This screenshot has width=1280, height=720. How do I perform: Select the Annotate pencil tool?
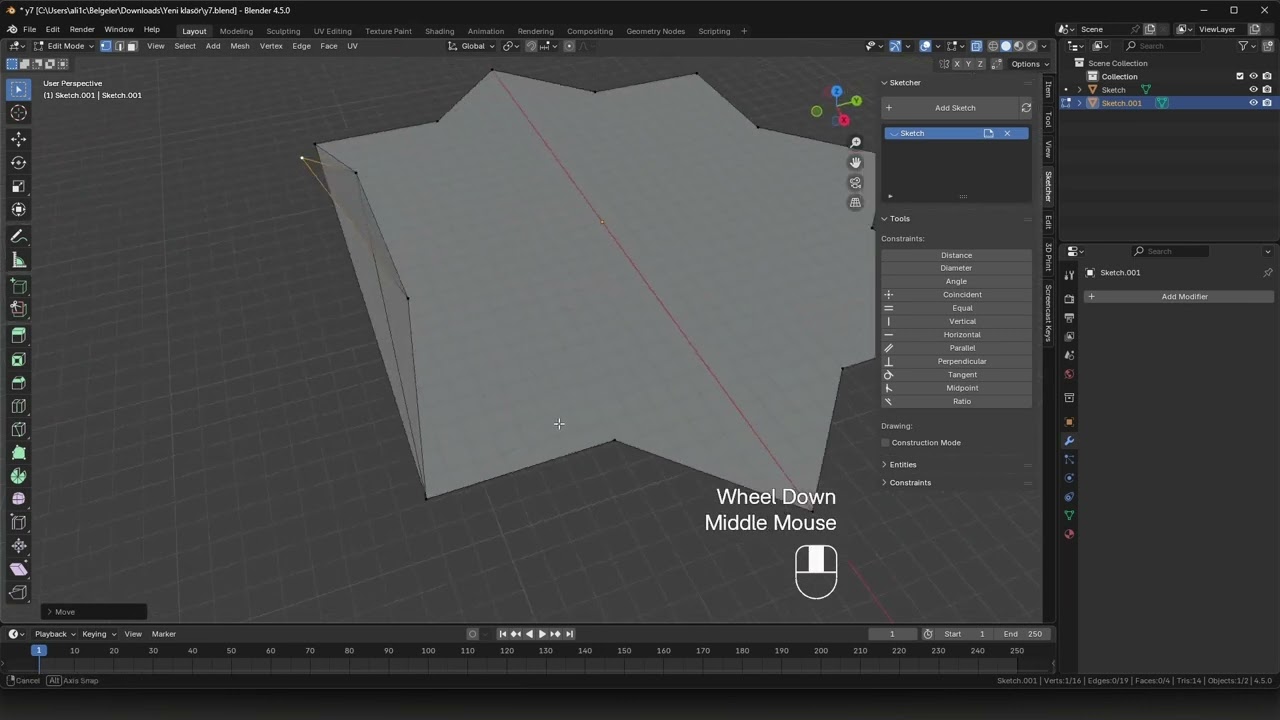[18, 236]
